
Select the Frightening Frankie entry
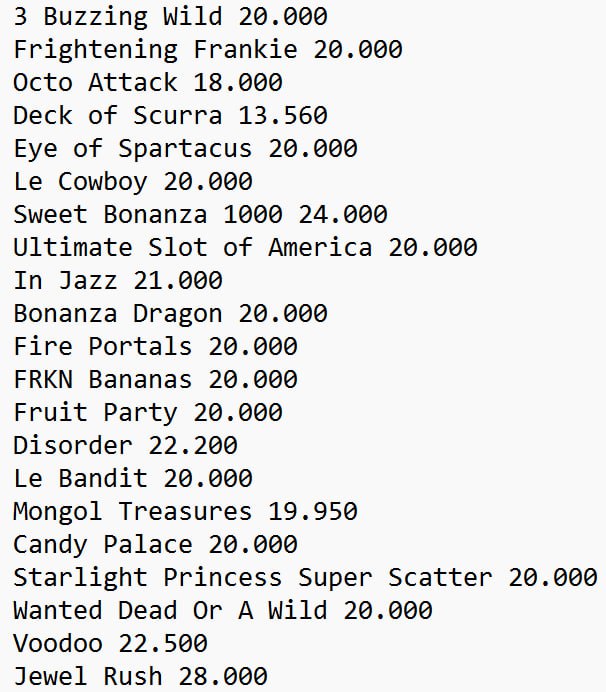[x=207, y=50]
